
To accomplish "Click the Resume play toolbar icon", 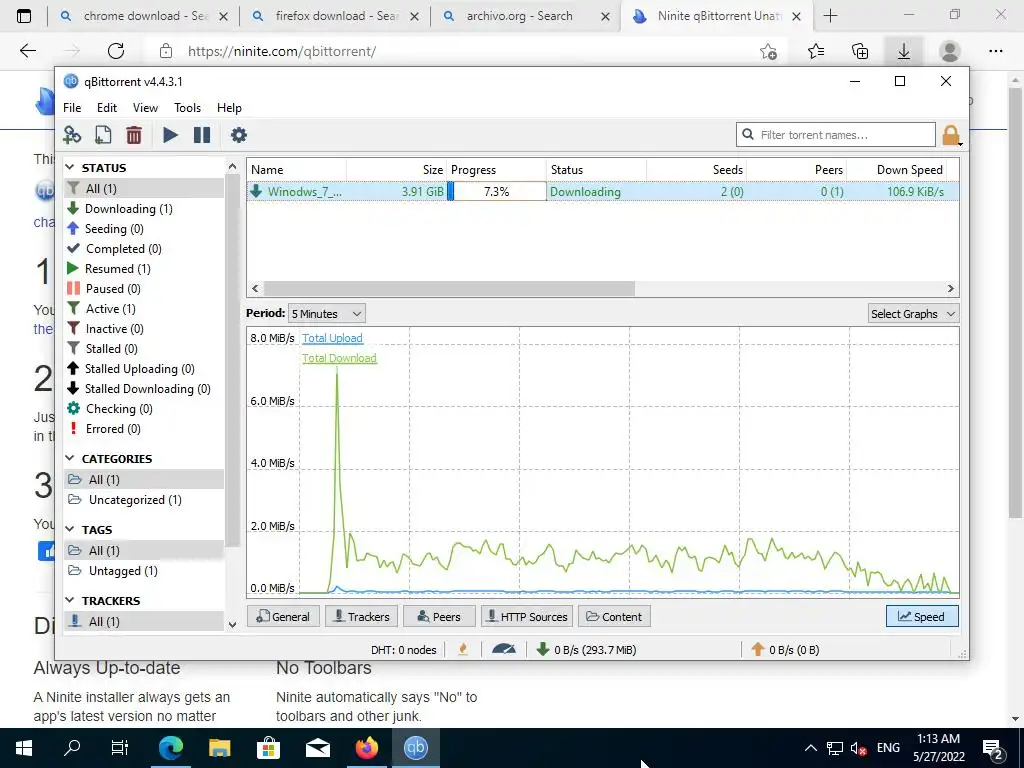I will tap(170, 135).
